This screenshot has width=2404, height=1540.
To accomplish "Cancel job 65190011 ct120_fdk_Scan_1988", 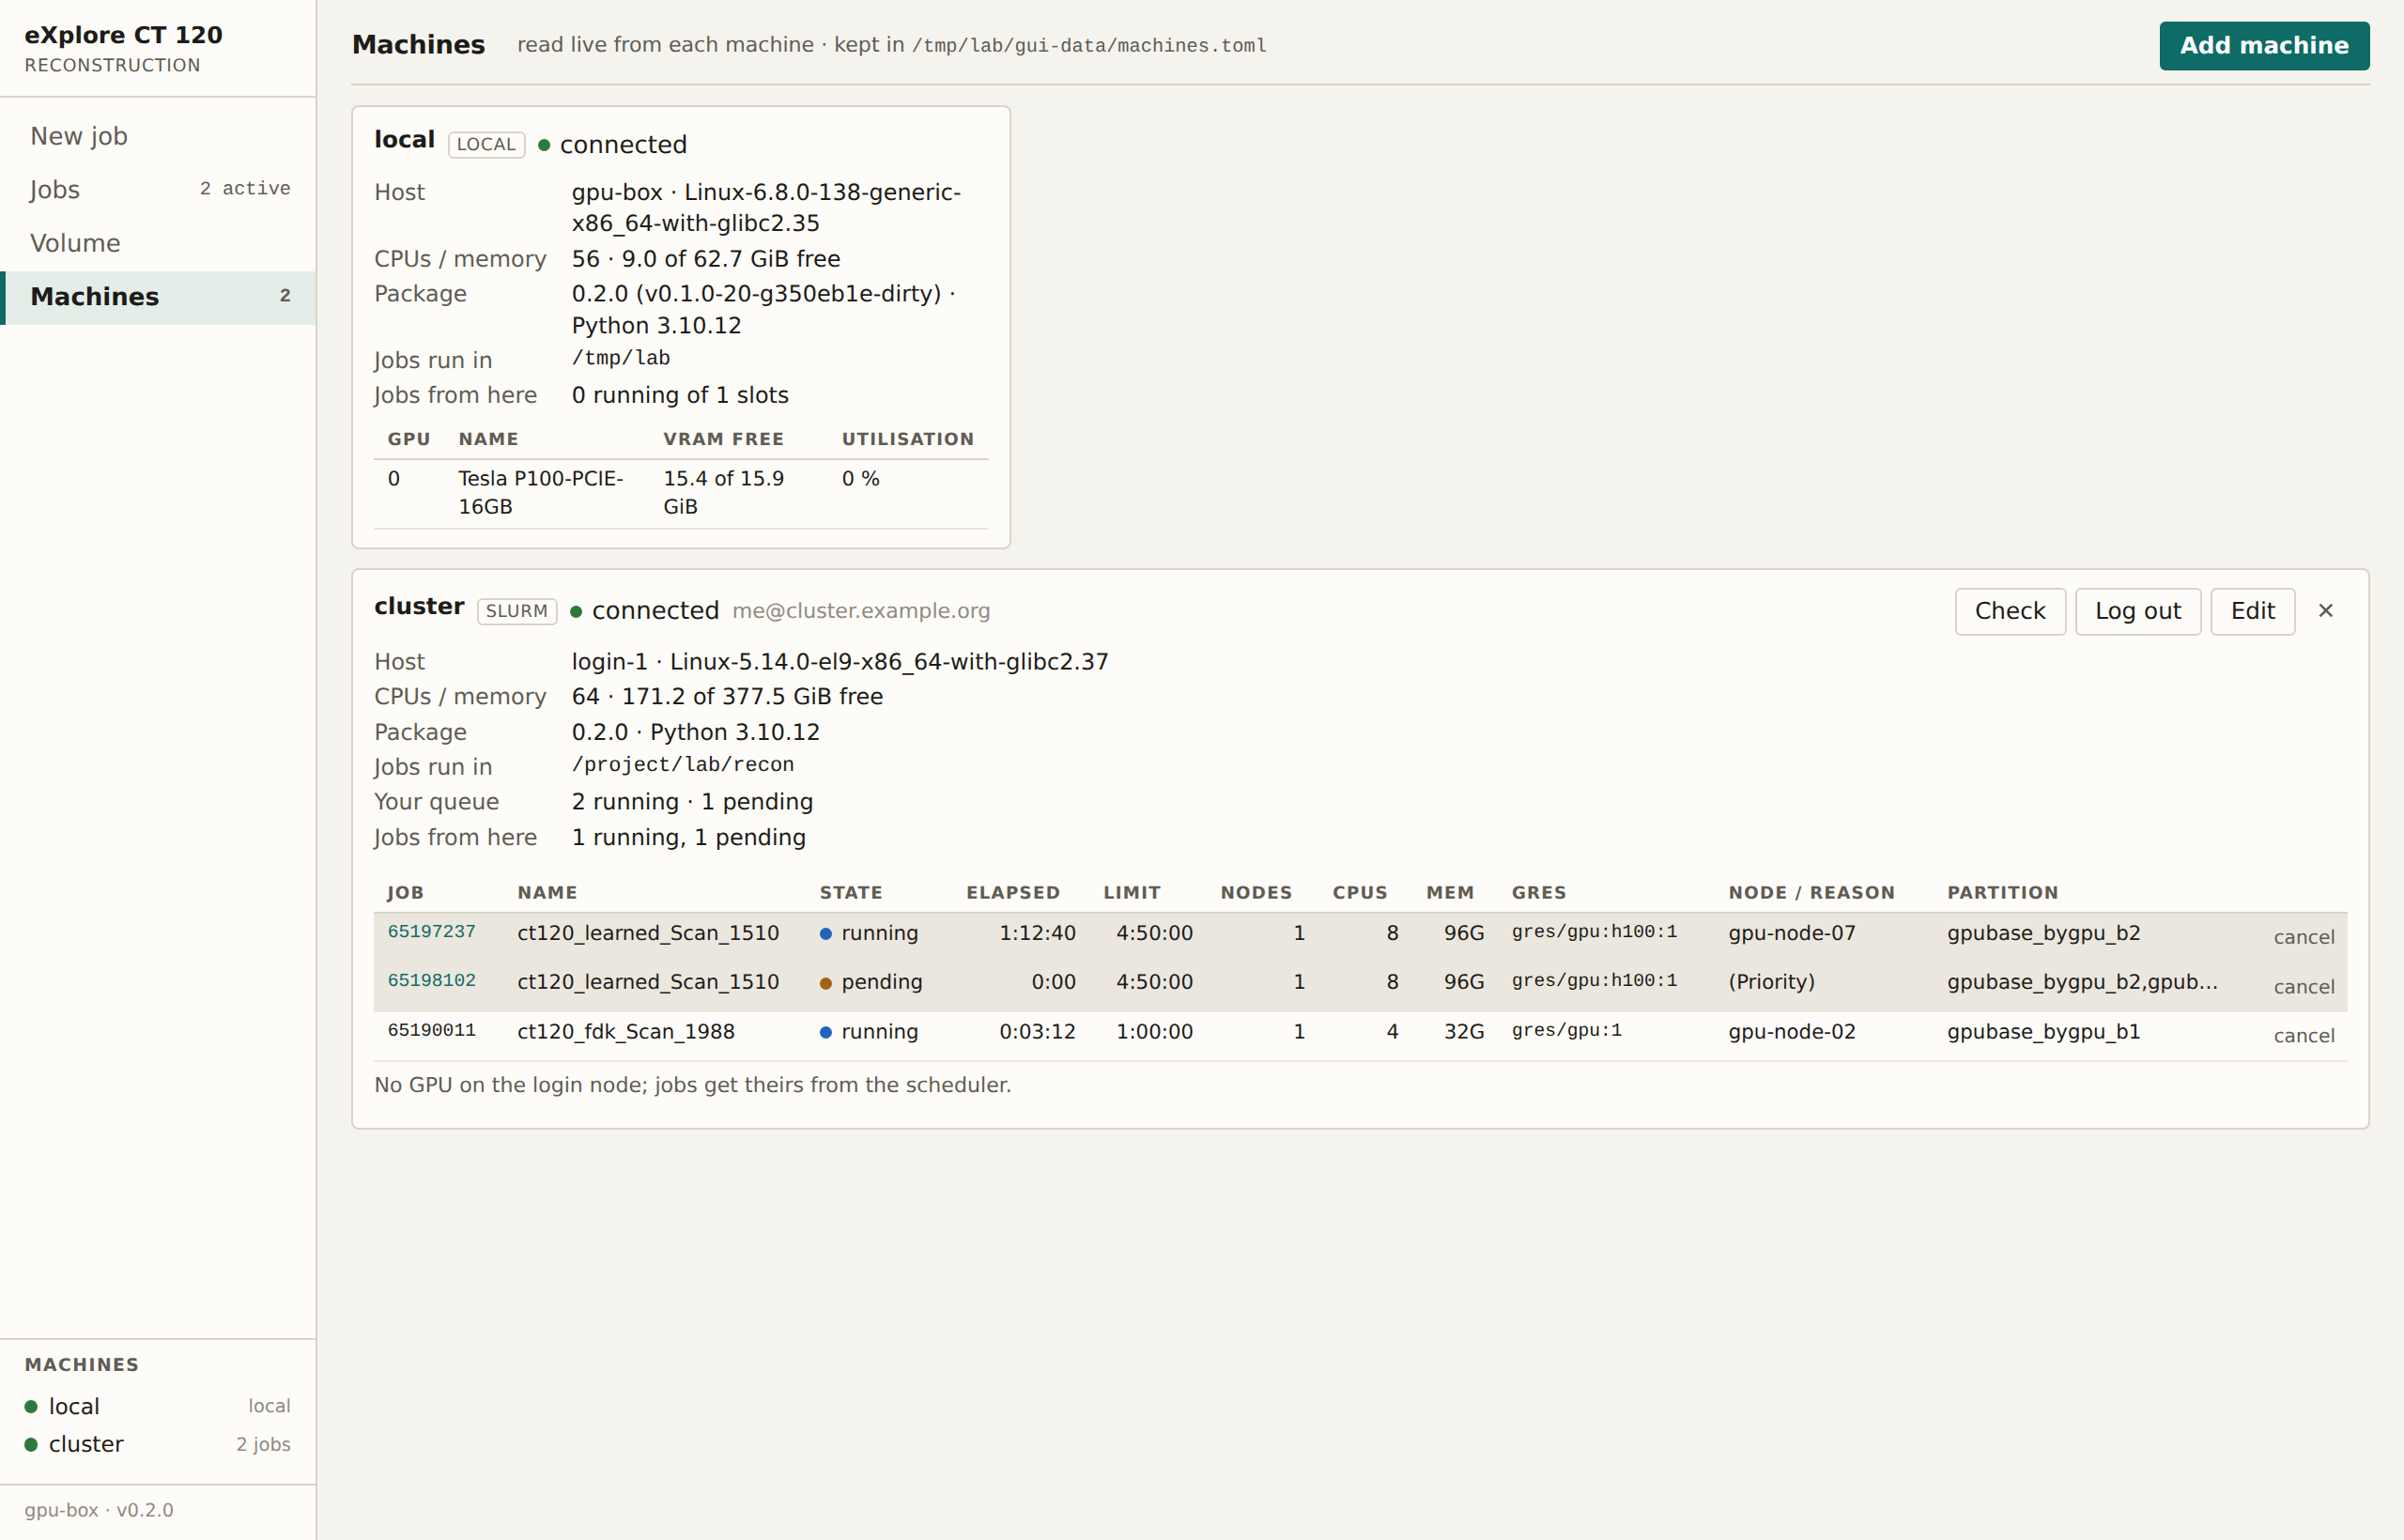I will (x=2303, y=1036).
